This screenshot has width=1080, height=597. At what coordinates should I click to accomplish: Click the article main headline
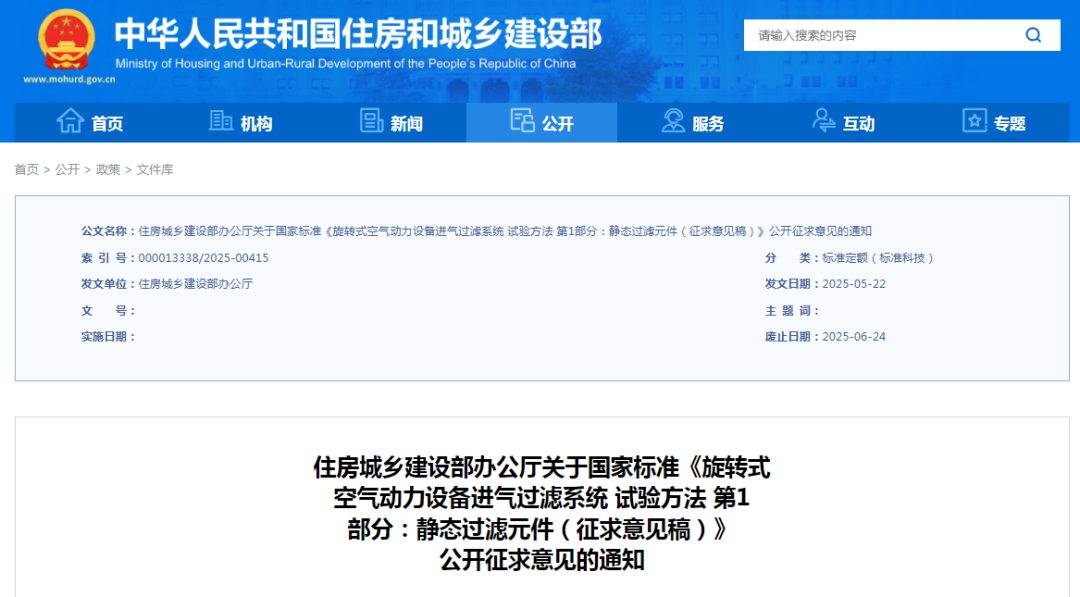tap(541, 514)
